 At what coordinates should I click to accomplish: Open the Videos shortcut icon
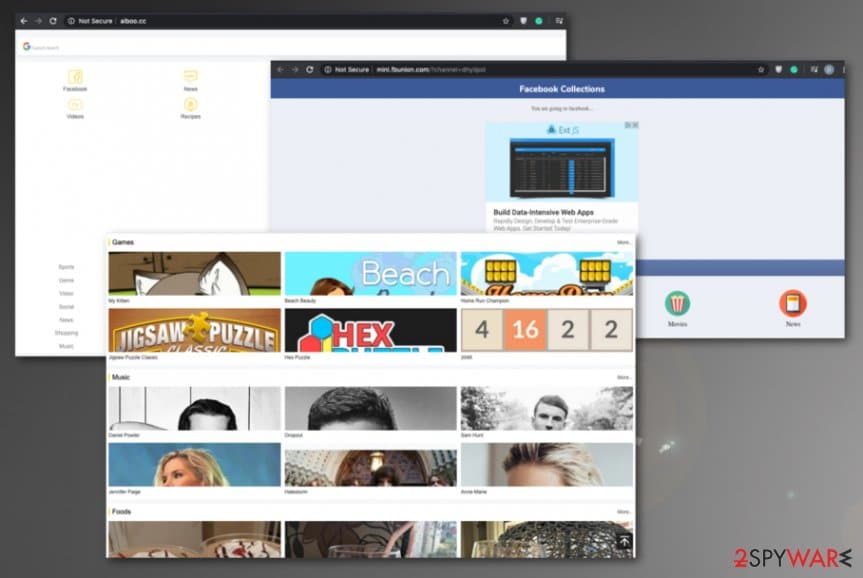[75, 104]
